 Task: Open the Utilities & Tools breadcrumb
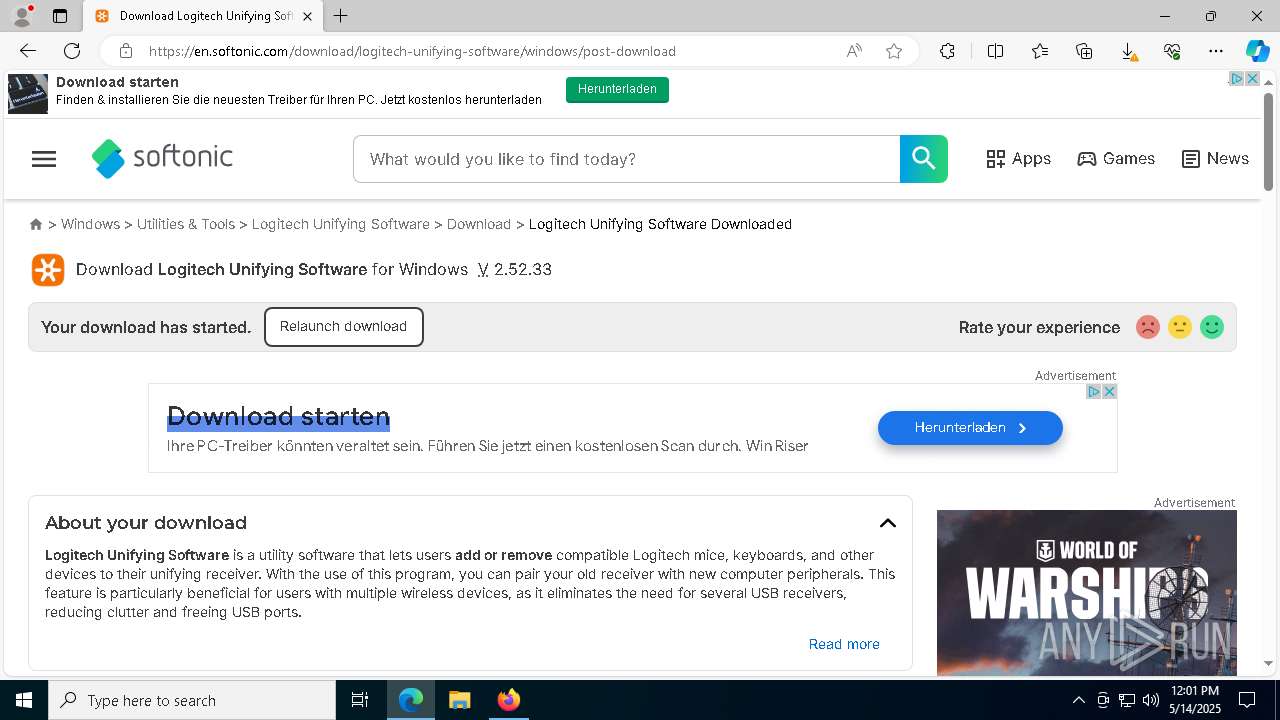(186, 224)
